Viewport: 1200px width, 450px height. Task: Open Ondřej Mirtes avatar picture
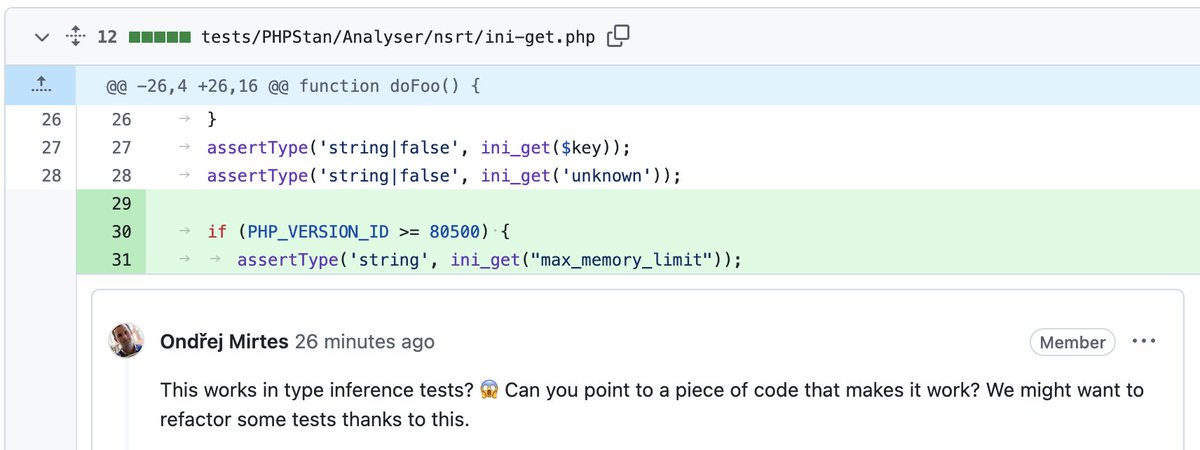[x=127, y=342]
